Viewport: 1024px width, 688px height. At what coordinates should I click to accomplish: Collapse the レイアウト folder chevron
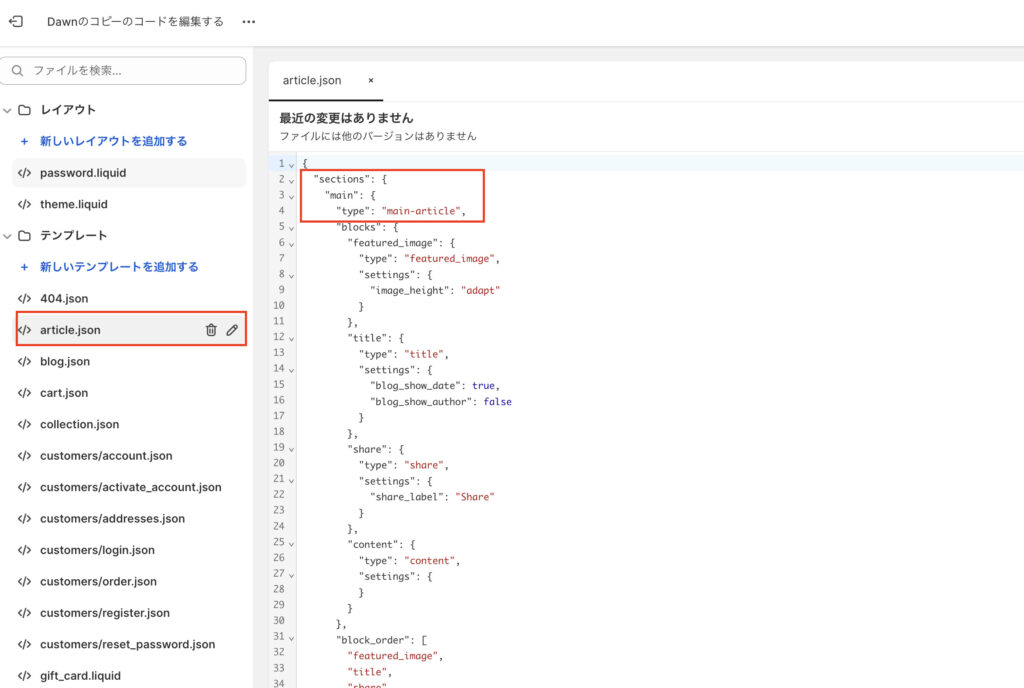(x=7, y=110)
